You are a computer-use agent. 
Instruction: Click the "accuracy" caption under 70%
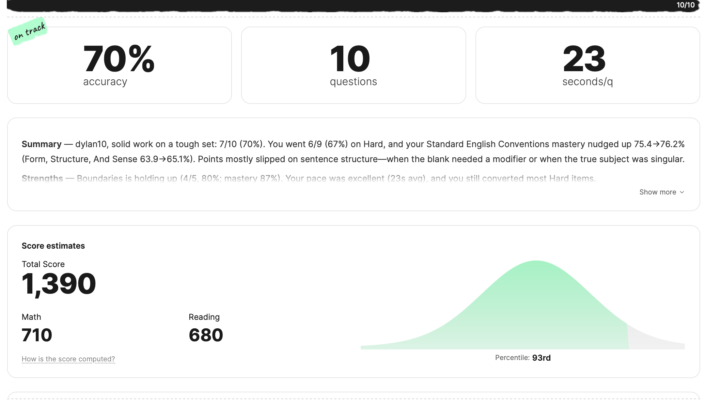(105, 82)
